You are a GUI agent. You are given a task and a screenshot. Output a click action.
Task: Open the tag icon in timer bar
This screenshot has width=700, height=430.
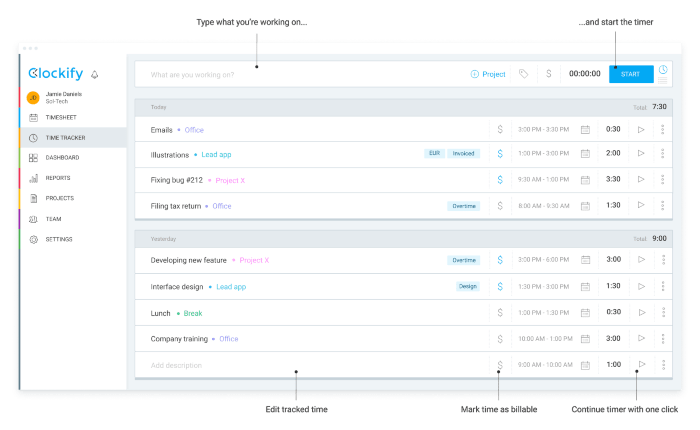(523, 74)
